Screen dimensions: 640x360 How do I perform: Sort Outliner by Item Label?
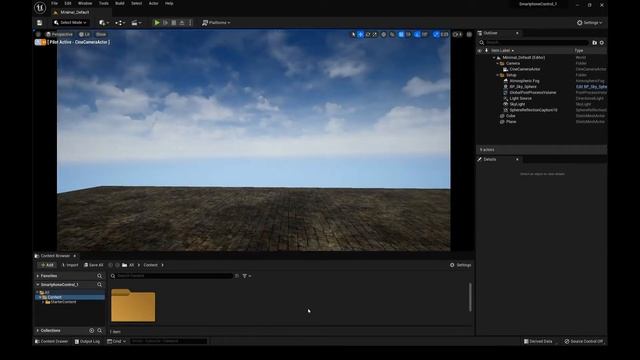click(x=501, y=51)
